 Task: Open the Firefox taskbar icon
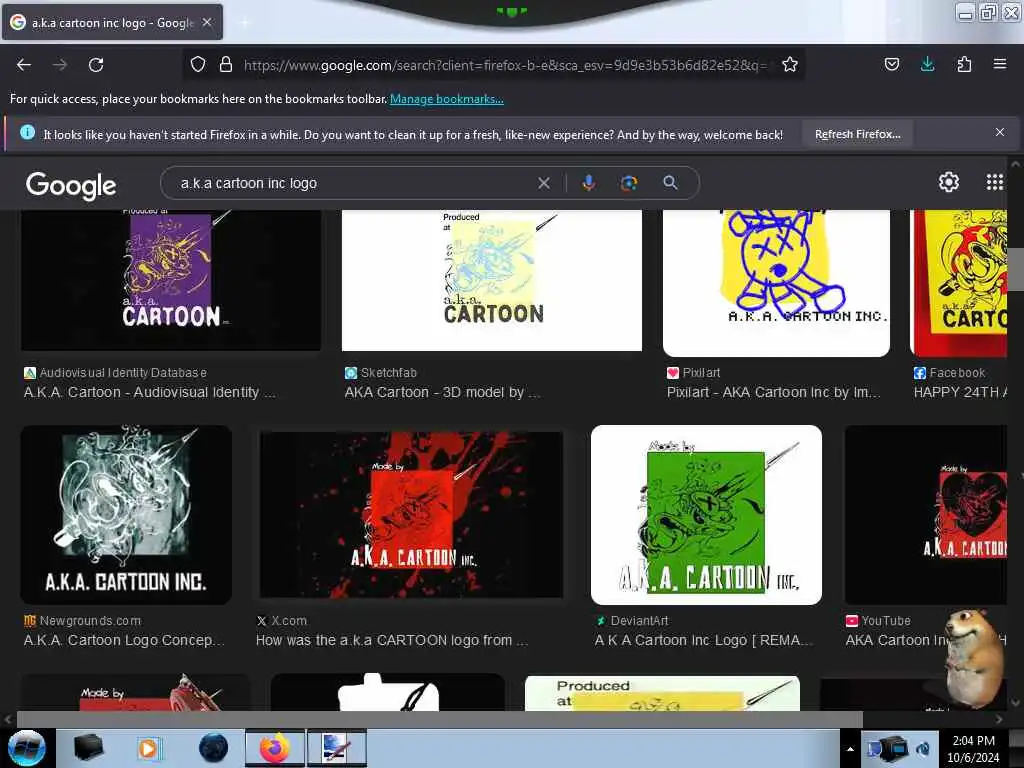(275, 748)
